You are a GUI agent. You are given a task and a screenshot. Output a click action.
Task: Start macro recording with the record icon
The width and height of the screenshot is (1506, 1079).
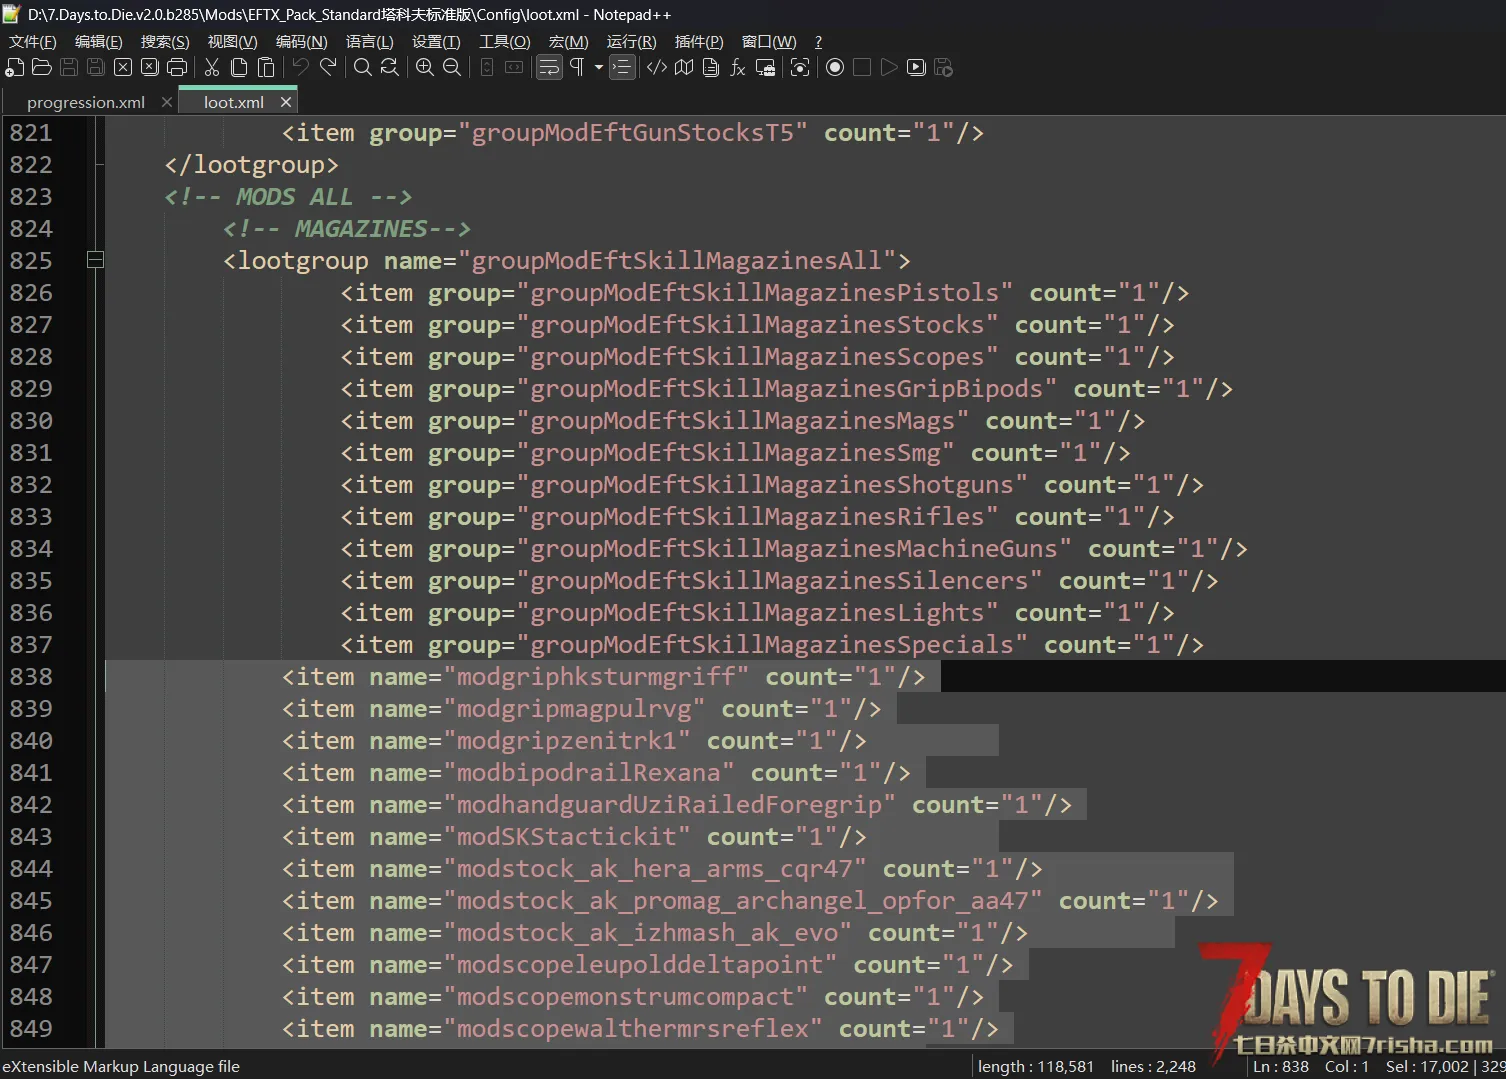coord(835,68)
